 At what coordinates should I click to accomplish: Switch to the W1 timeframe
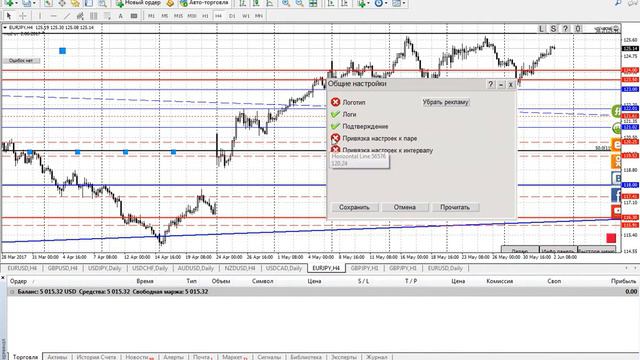245,16
